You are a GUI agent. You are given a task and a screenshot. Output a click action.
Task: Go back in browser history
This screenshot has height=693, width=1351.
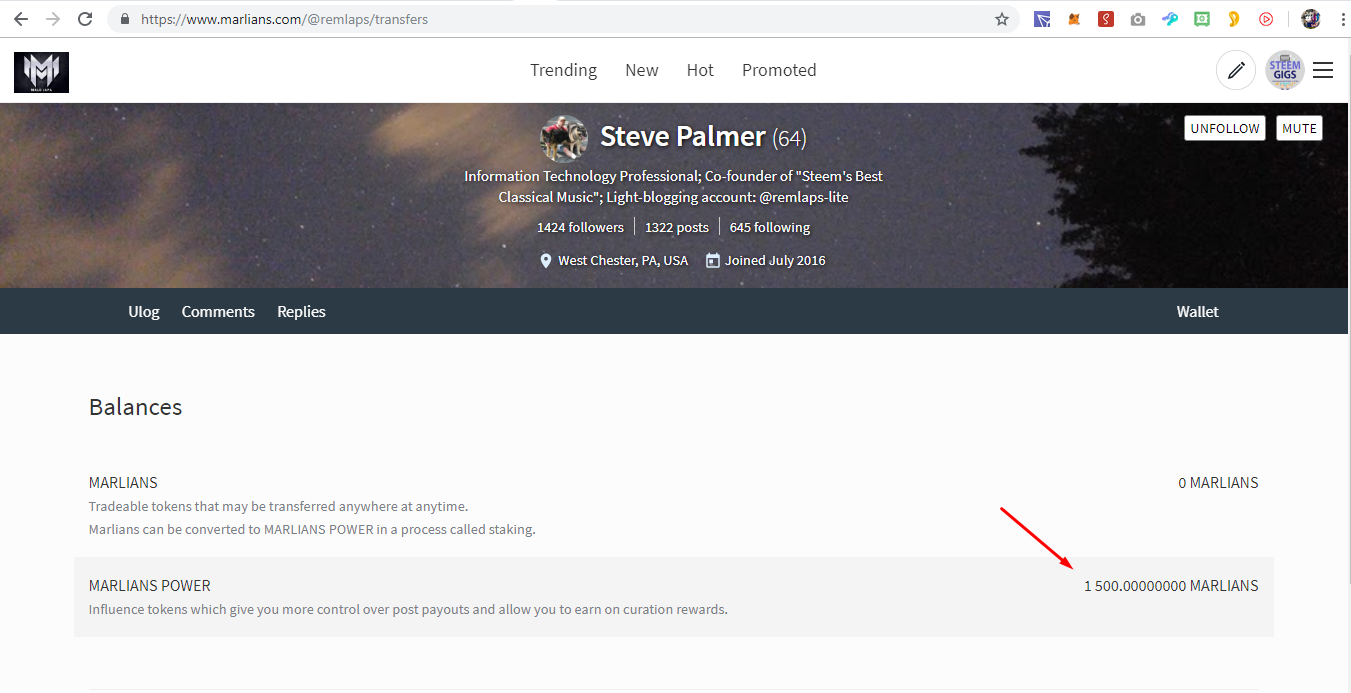tap(21, 19)
